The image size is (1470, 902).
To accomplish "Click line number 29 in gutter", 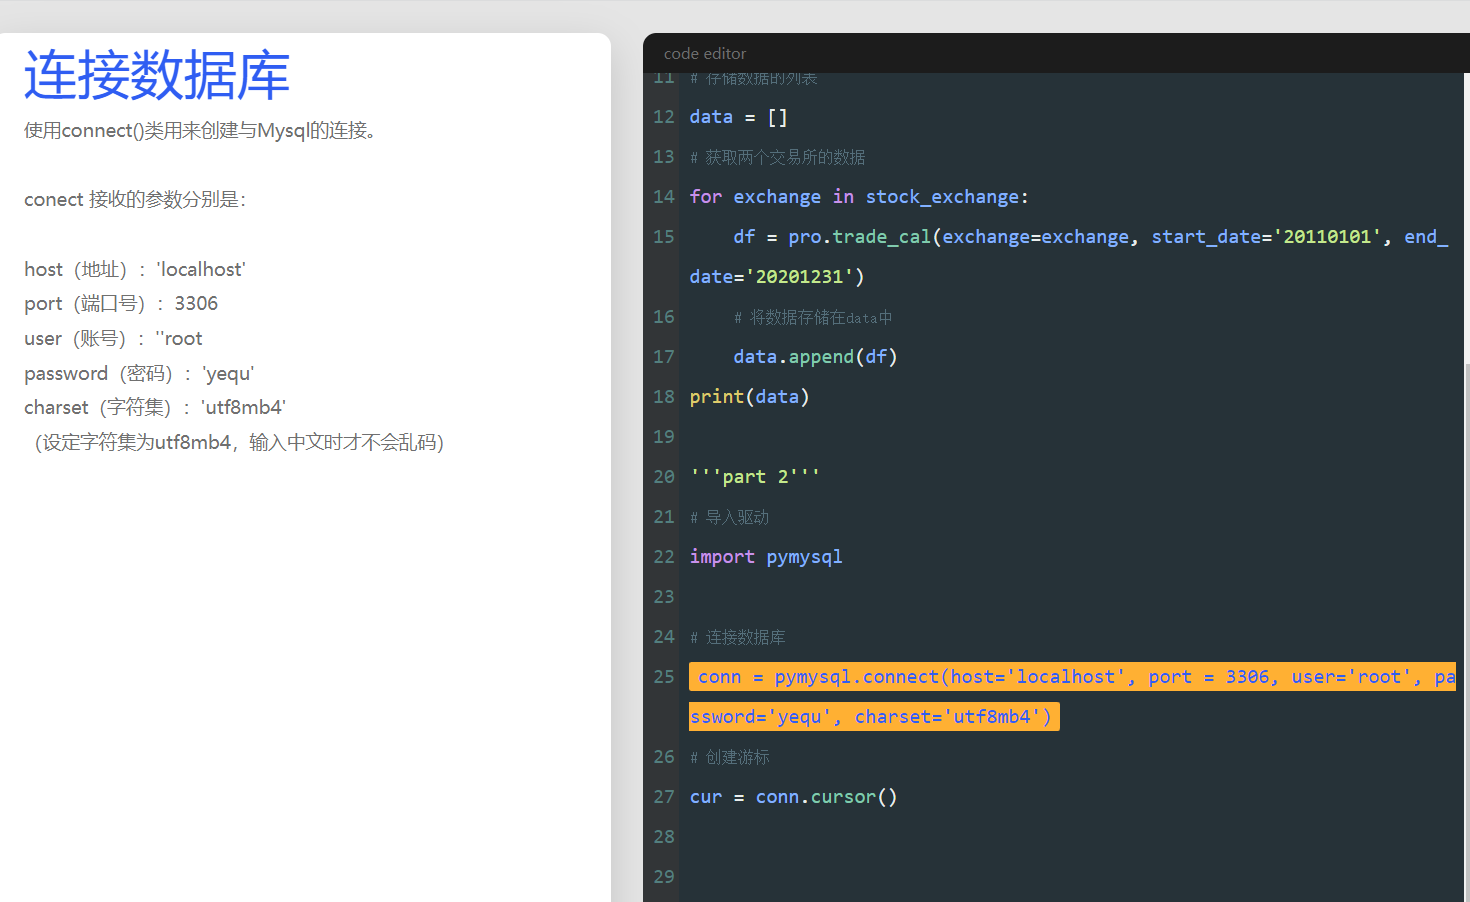I will coord(664,877).
